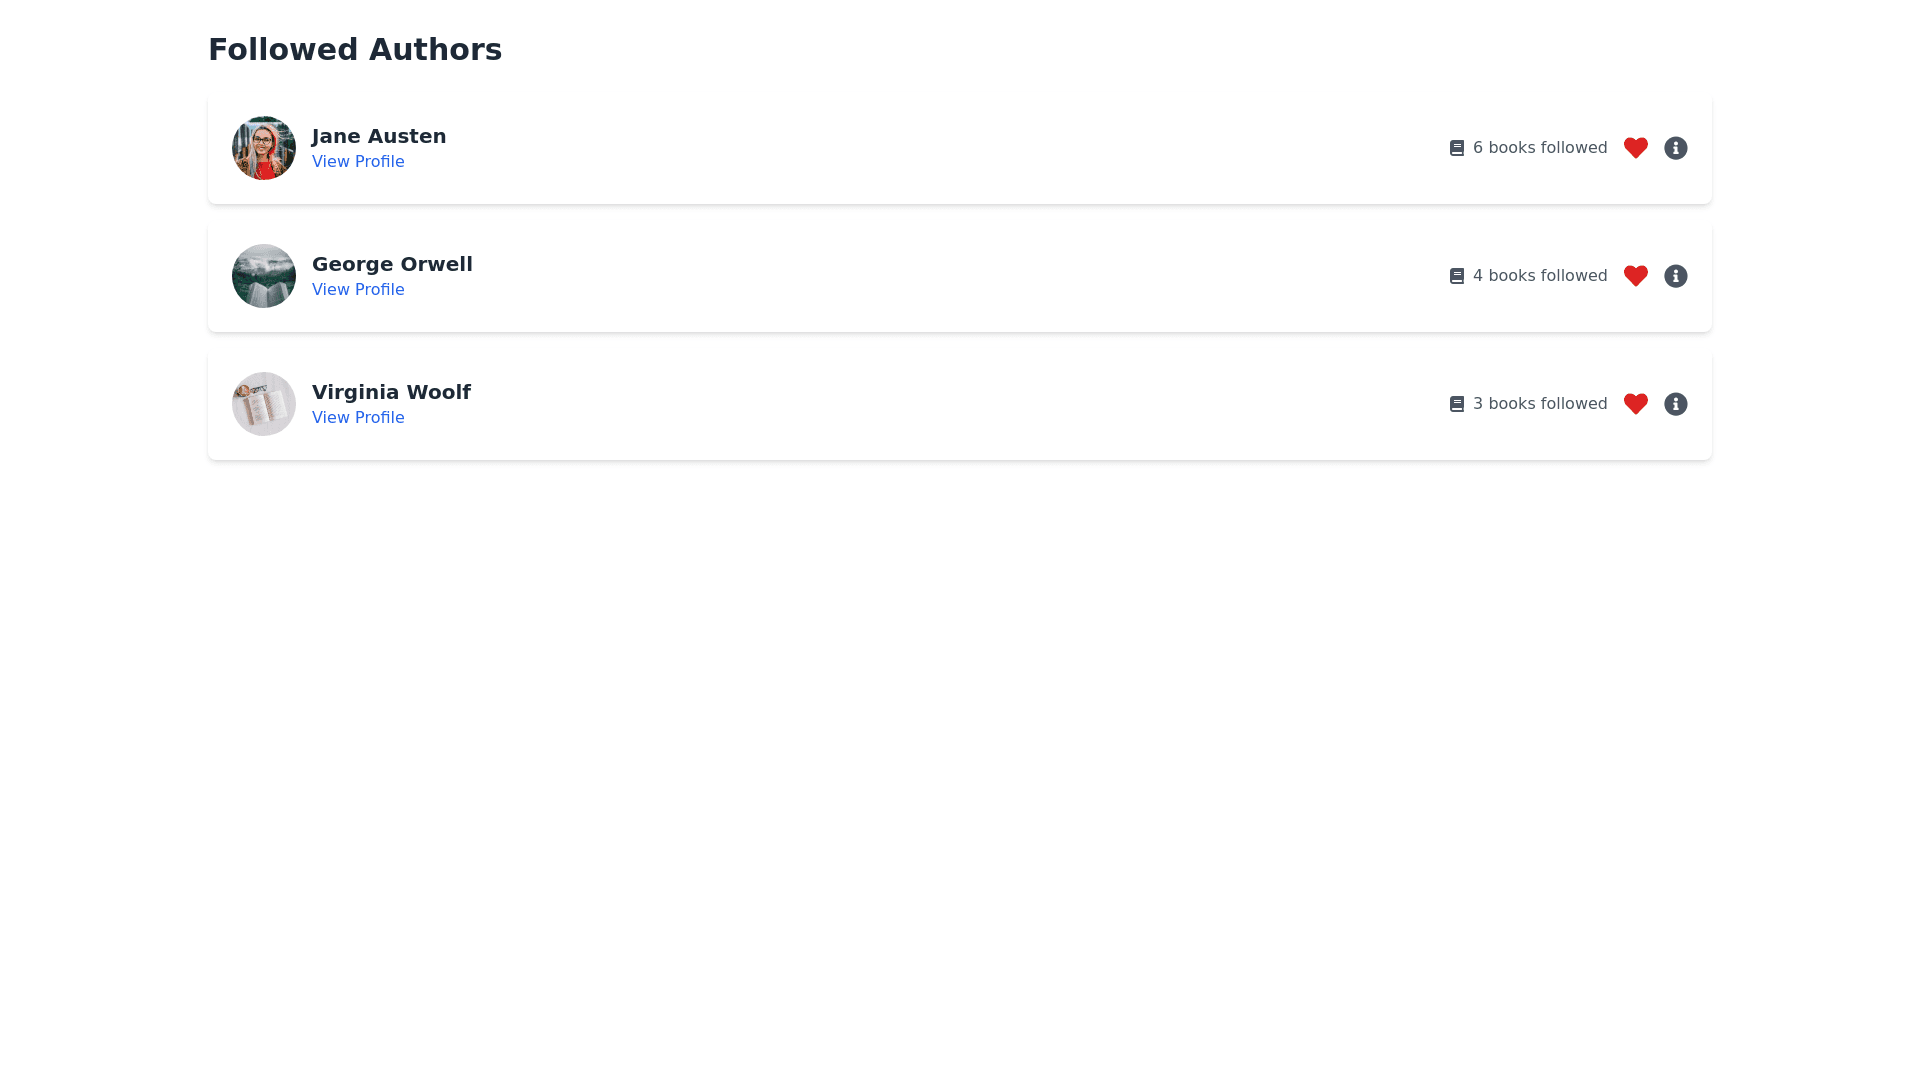Click the Followed Authors page heading
The height and width of the screenshot is (1080, 1920).
[x=355, y=49]
